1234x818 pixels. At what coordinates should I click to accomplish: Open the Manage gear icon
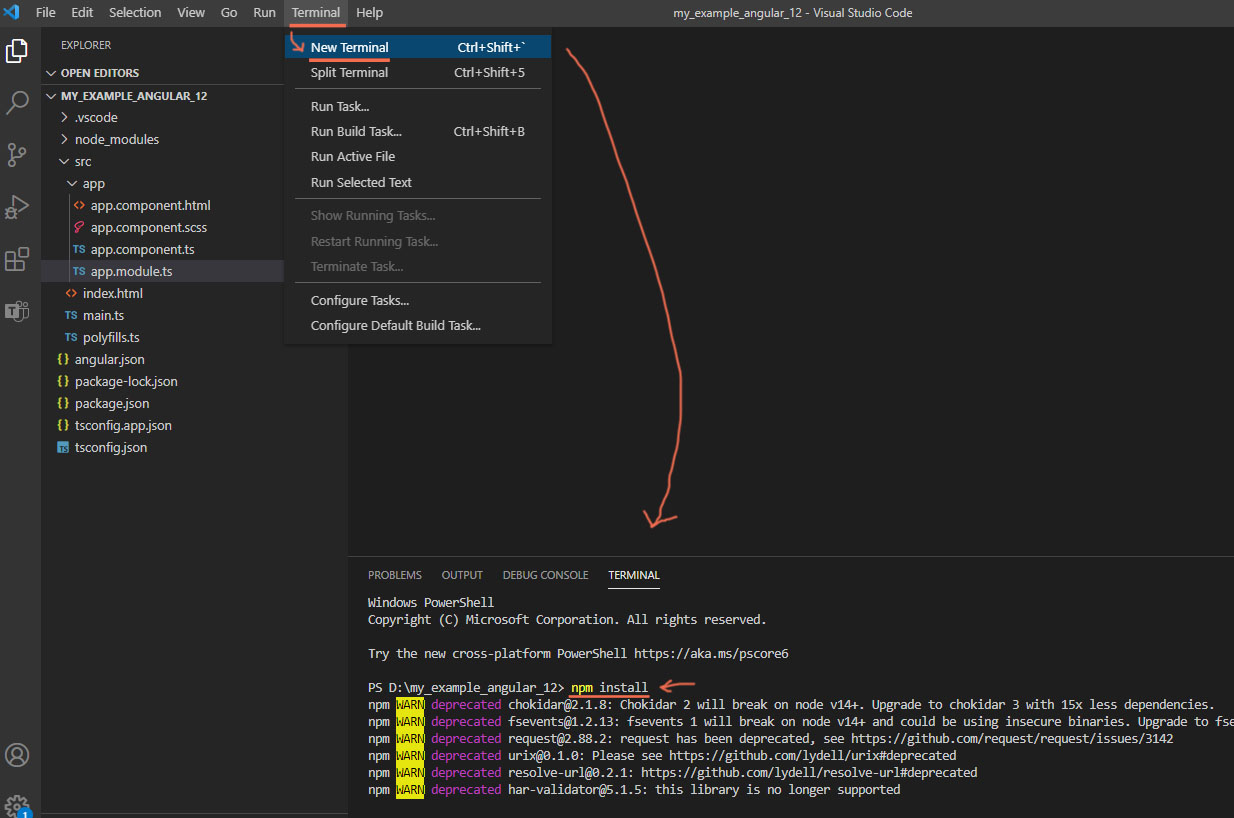(x=17, y=804)
